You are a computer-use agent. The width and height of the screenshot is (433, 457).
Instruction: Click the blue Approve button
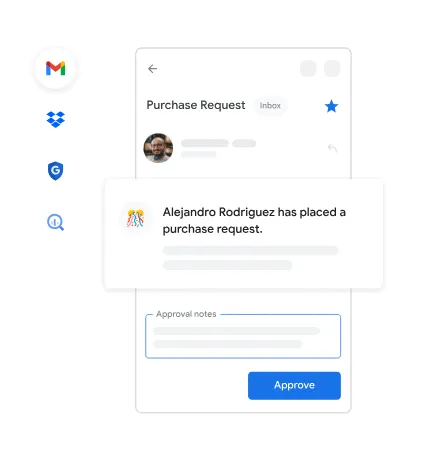coord(294,386)
